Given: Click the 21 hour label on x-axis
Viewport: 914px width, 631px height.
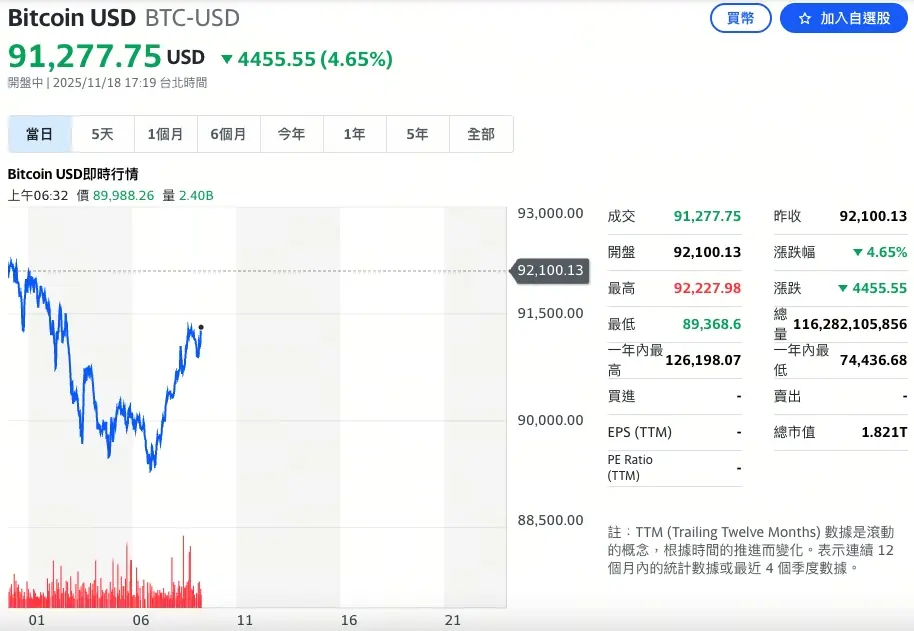Looking at the screenshot, I should coord(453,621).
